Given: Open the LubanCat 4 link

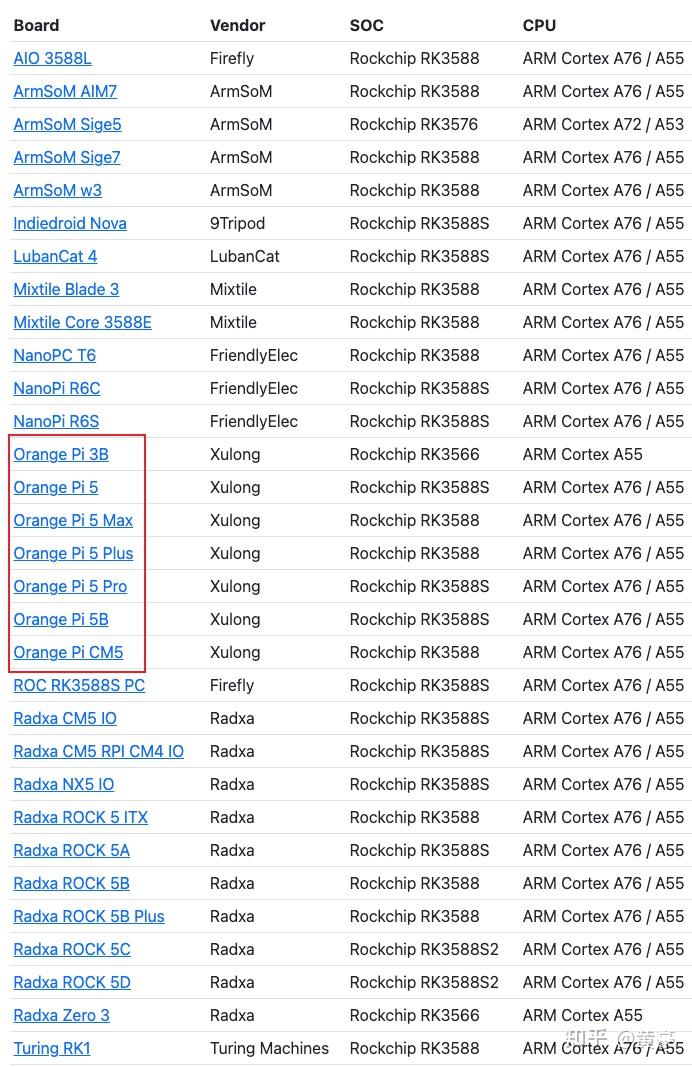Looking at the screenshot, I should [55, 256].
